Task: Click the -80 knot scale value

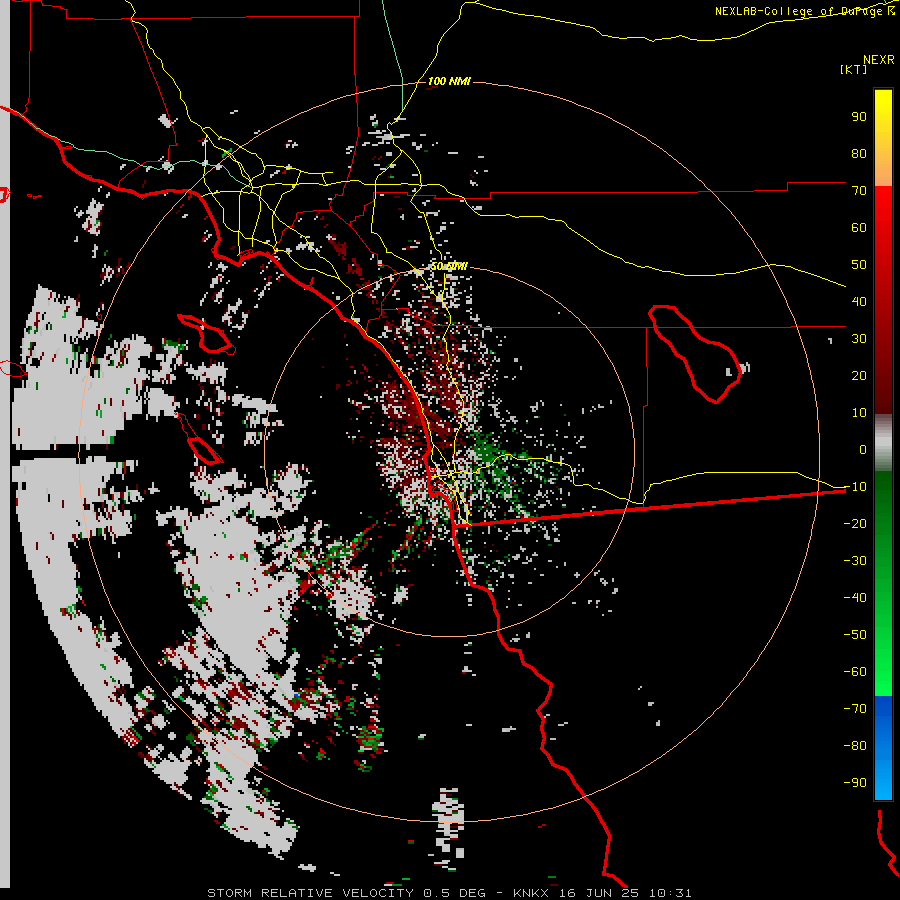Action: click(x=855, y=746)
